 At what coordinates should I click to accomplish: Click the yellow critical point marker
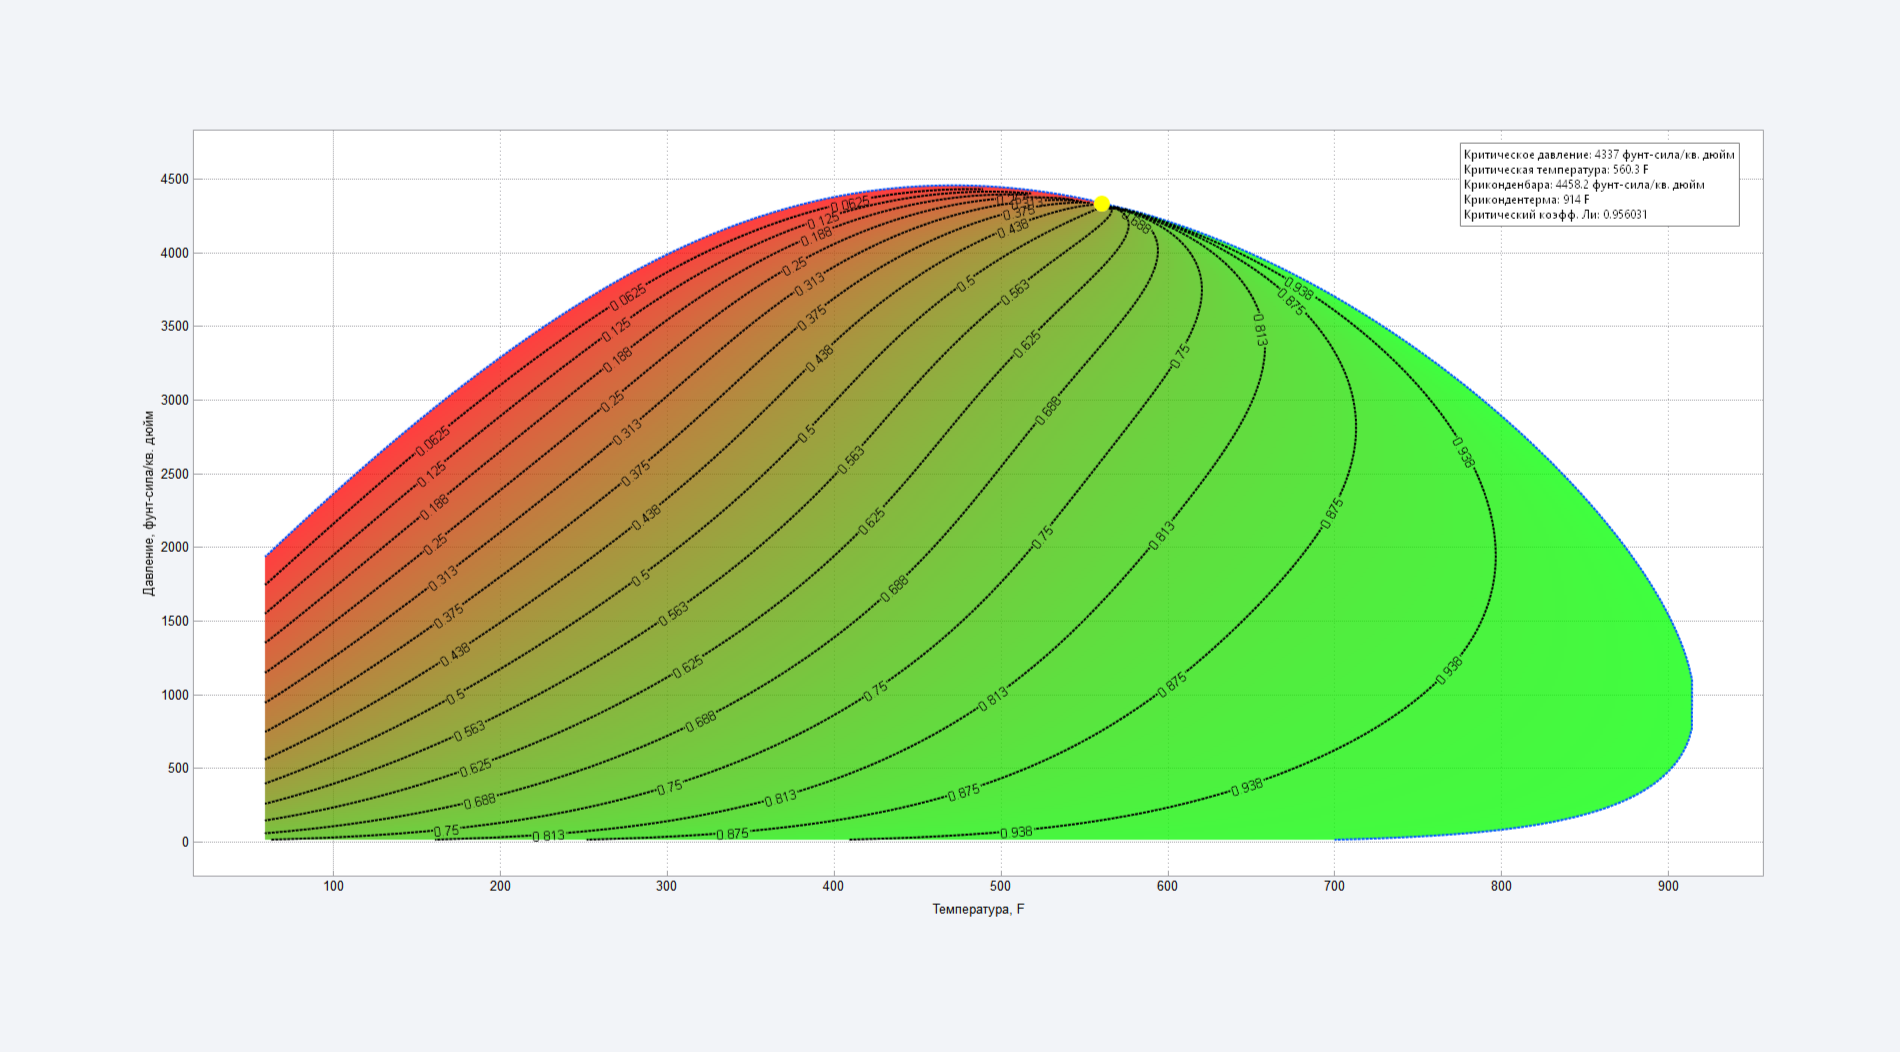point(1101,204)
